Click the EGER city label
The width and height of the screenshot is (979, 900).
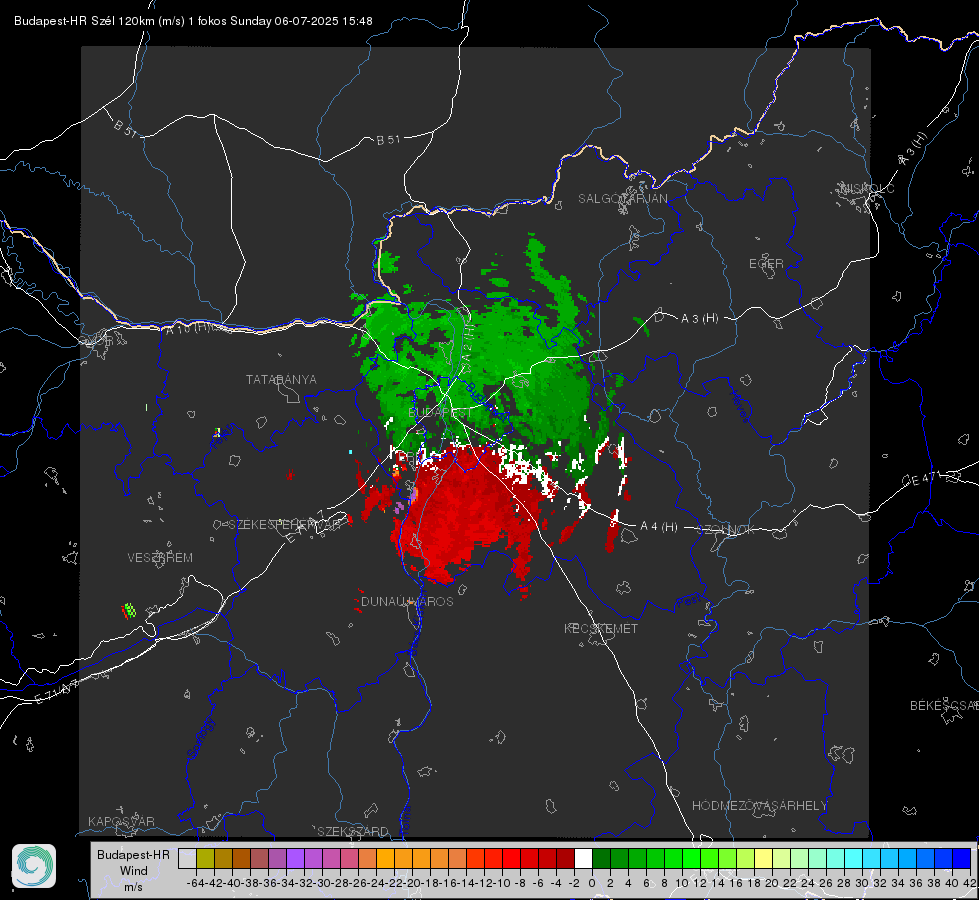click(x=766, y=264)
